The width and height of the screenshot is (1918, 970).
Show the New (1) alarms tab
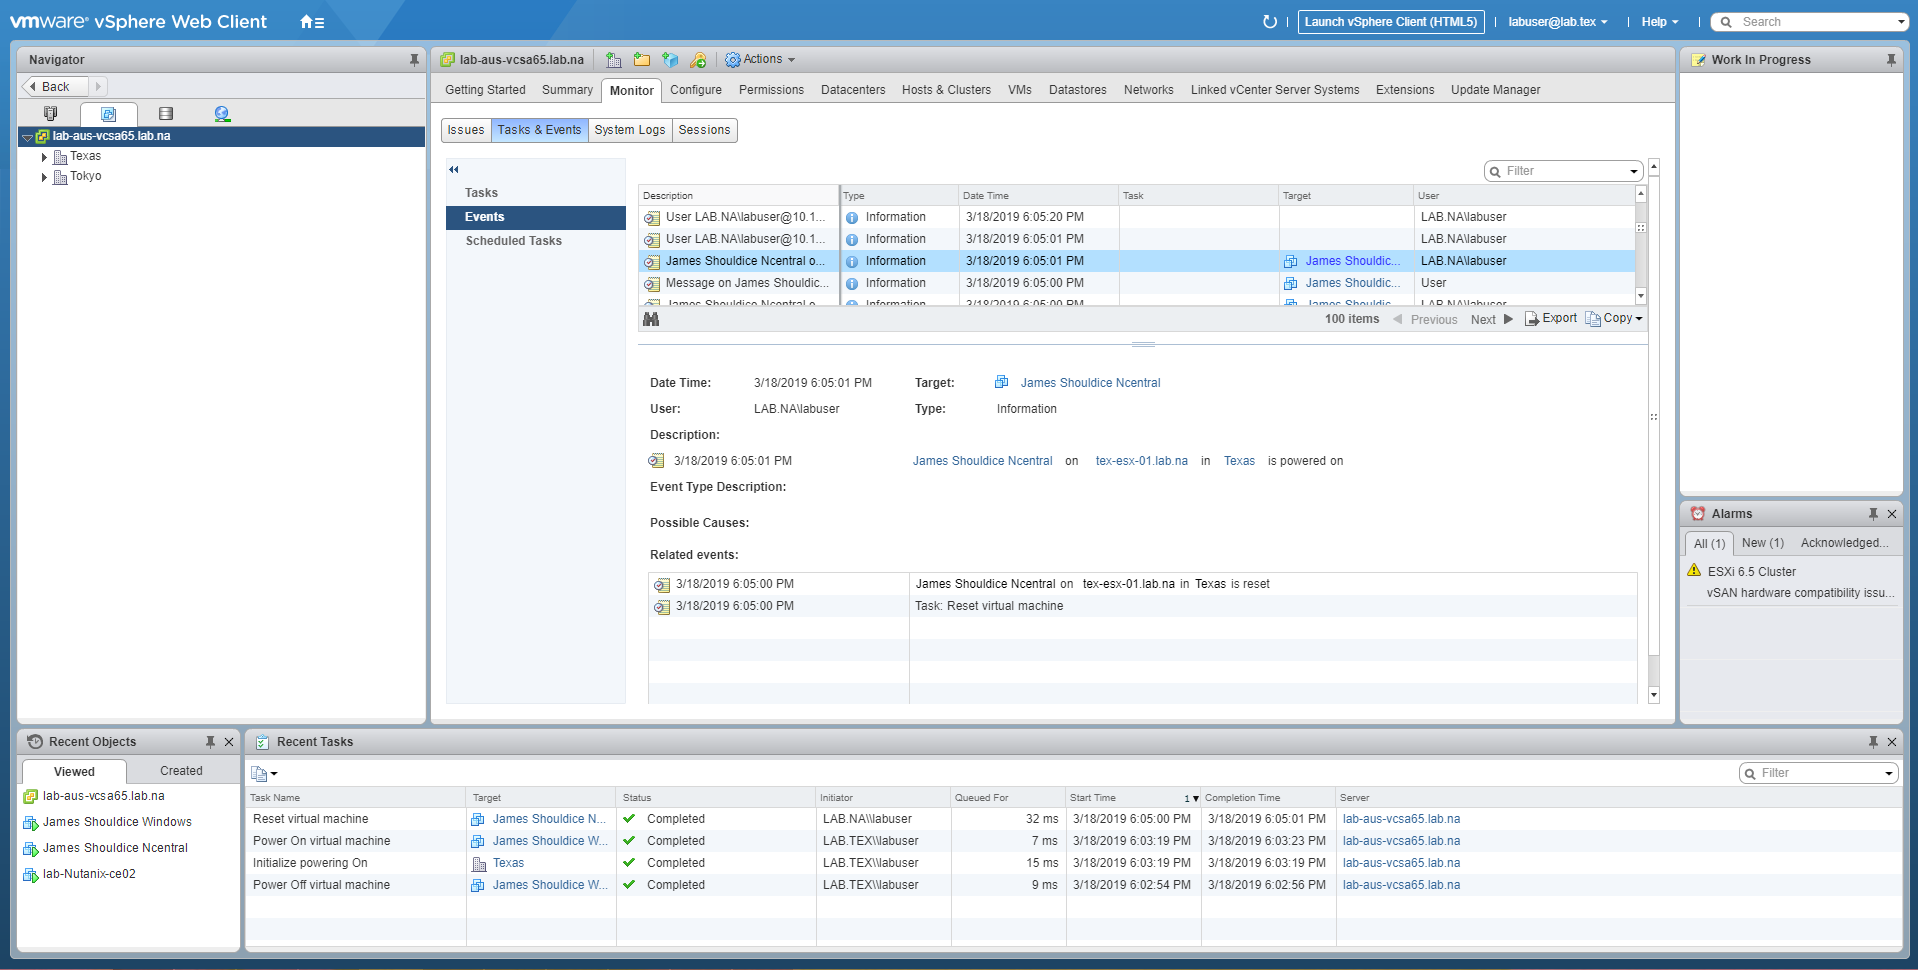click(1762, 543)
